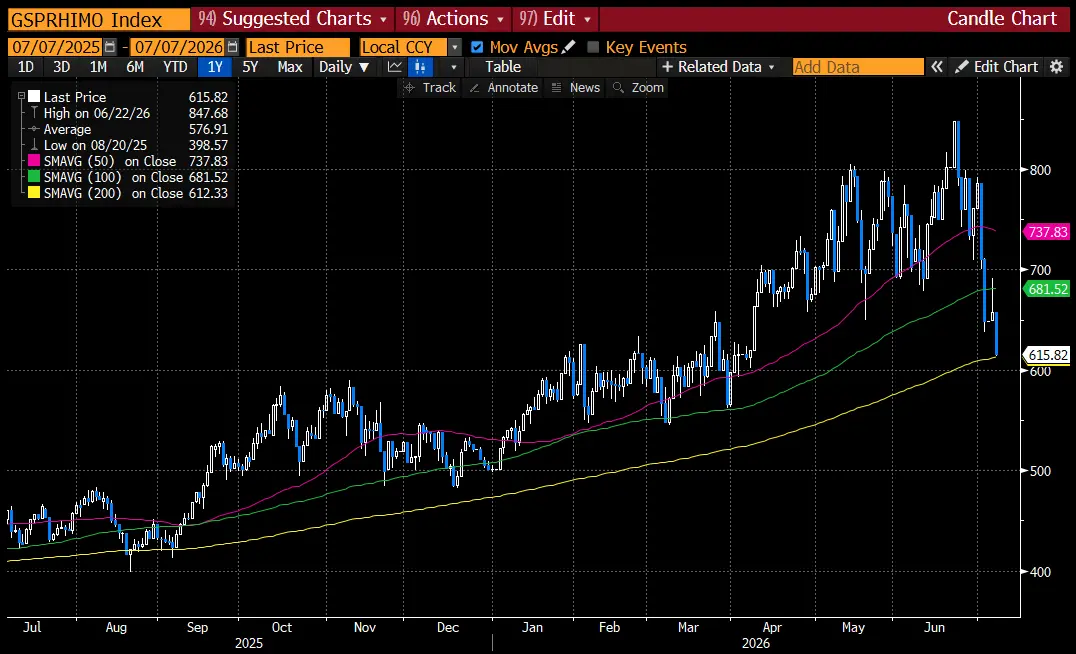Image resolution: width=1076 pixels, height=654 pixels.
Task: Activate the Annotate pencil tool
Action: 504,87
